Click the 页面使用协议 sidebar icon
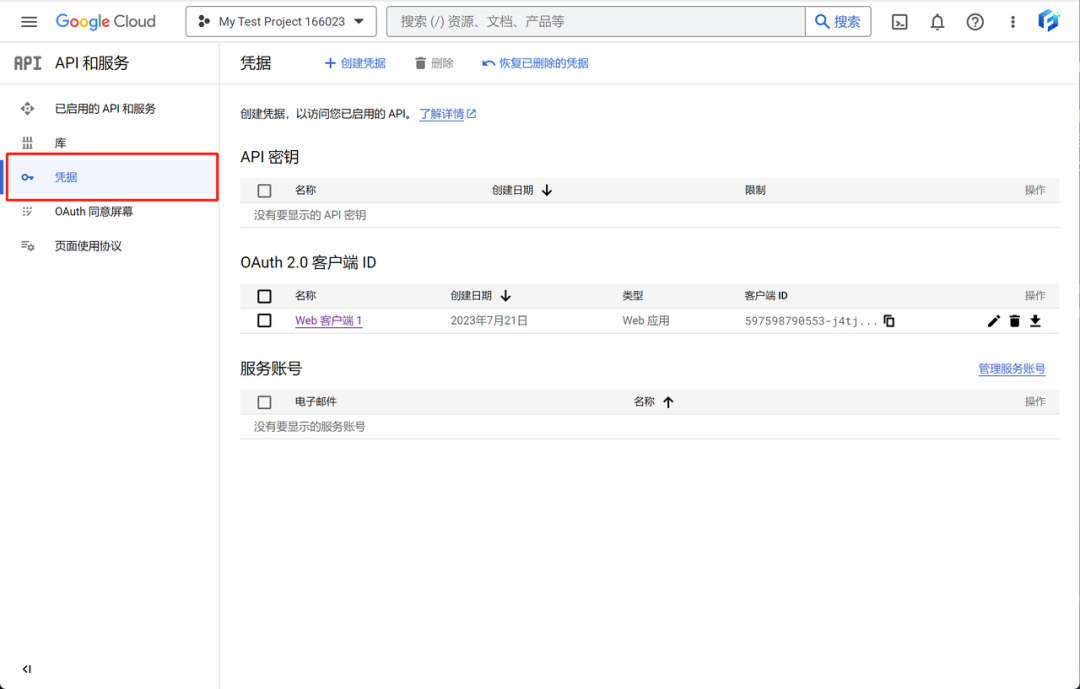Screen dimensions: 1080x689 point(28,246)
